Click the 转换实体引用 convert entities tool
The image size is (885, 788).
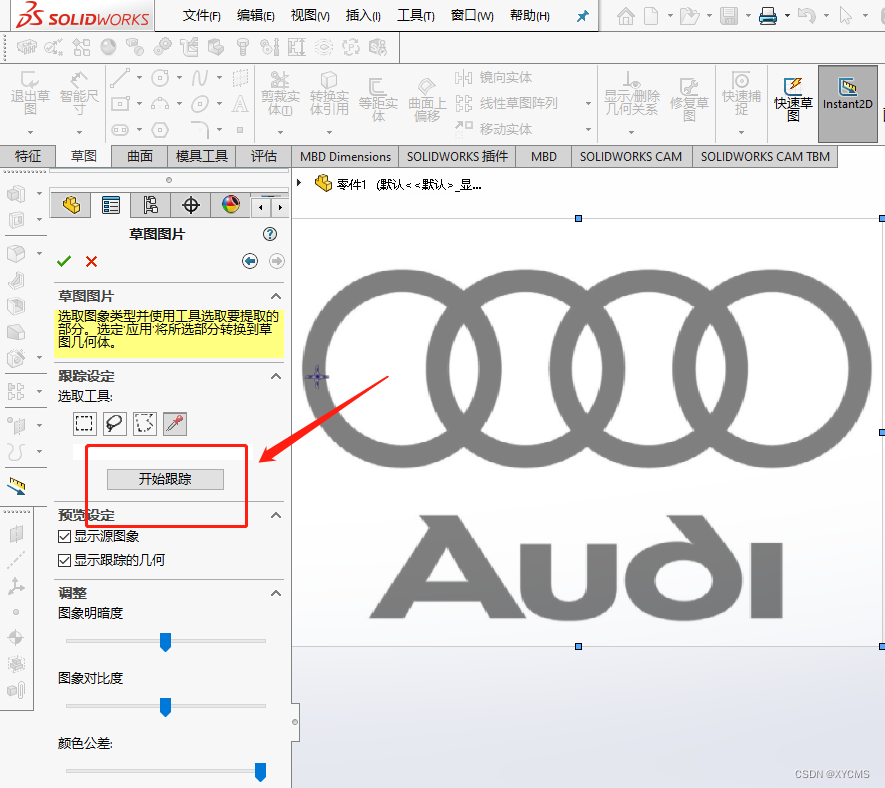coord(329,94)
